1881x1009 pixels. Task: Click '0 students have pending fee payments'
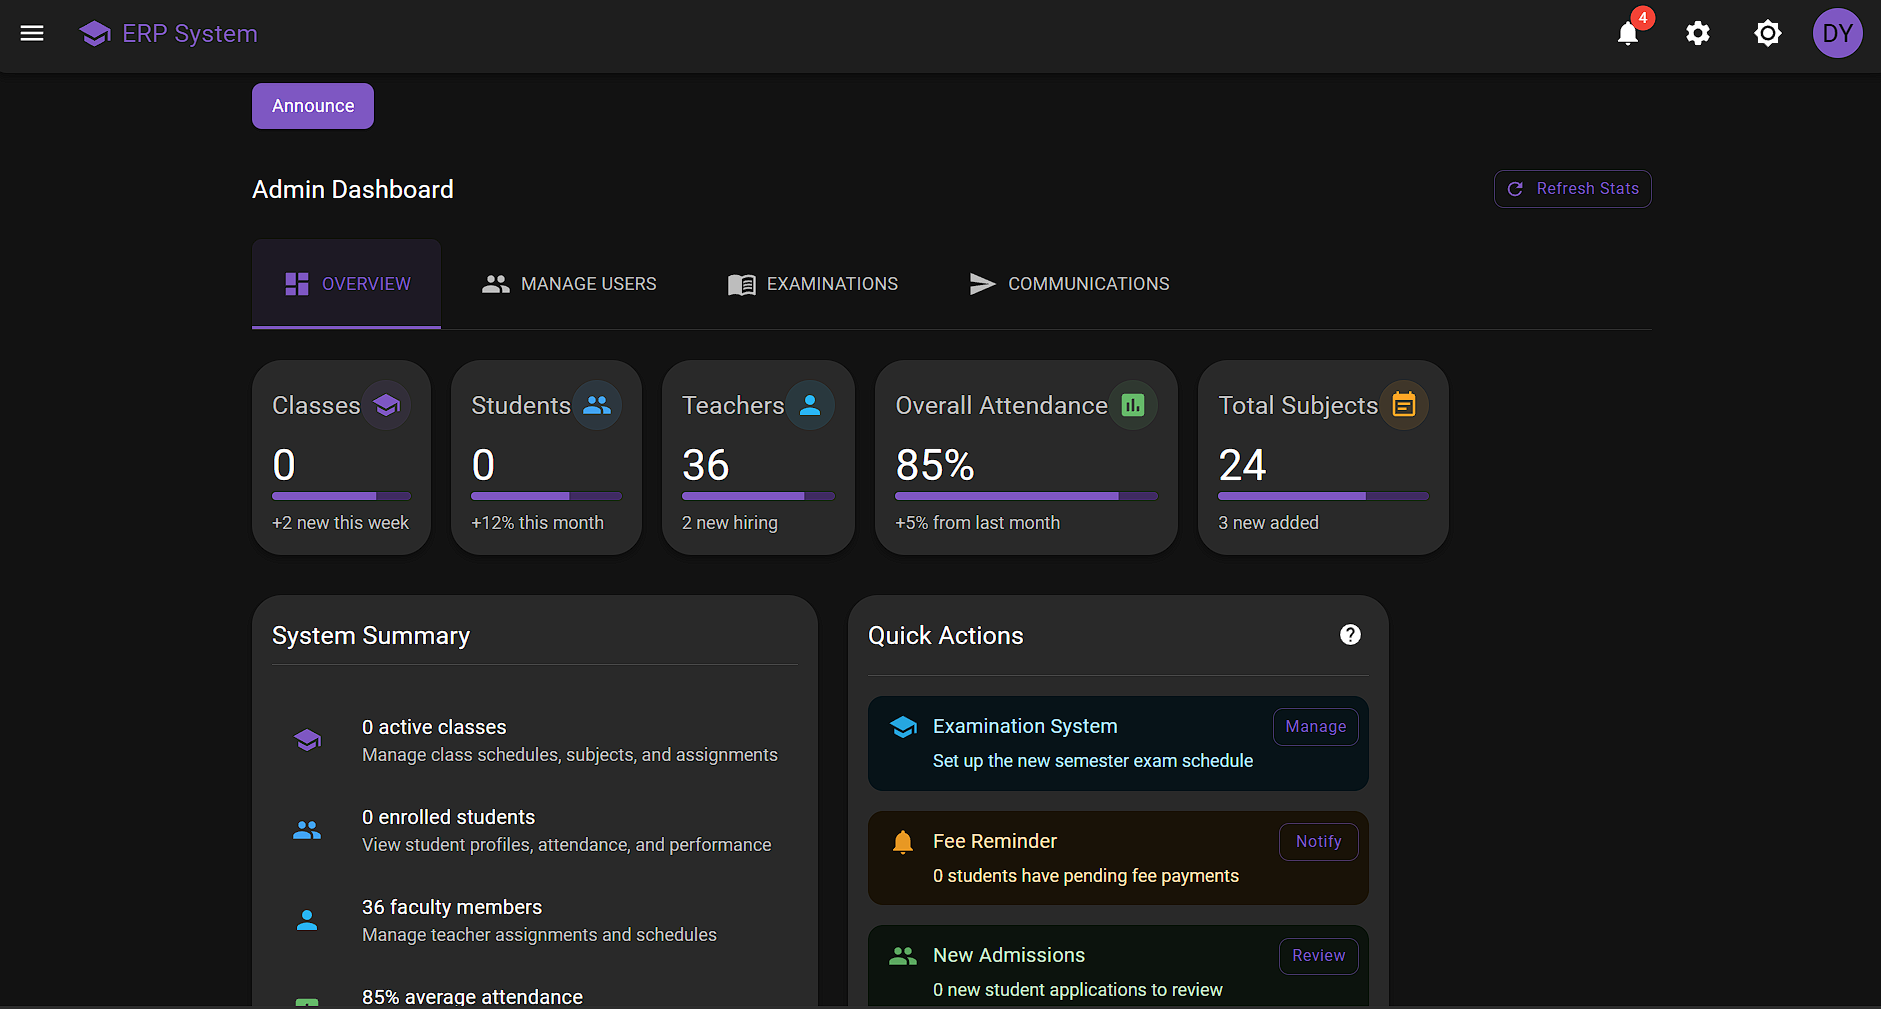[x=1086, y=876]
